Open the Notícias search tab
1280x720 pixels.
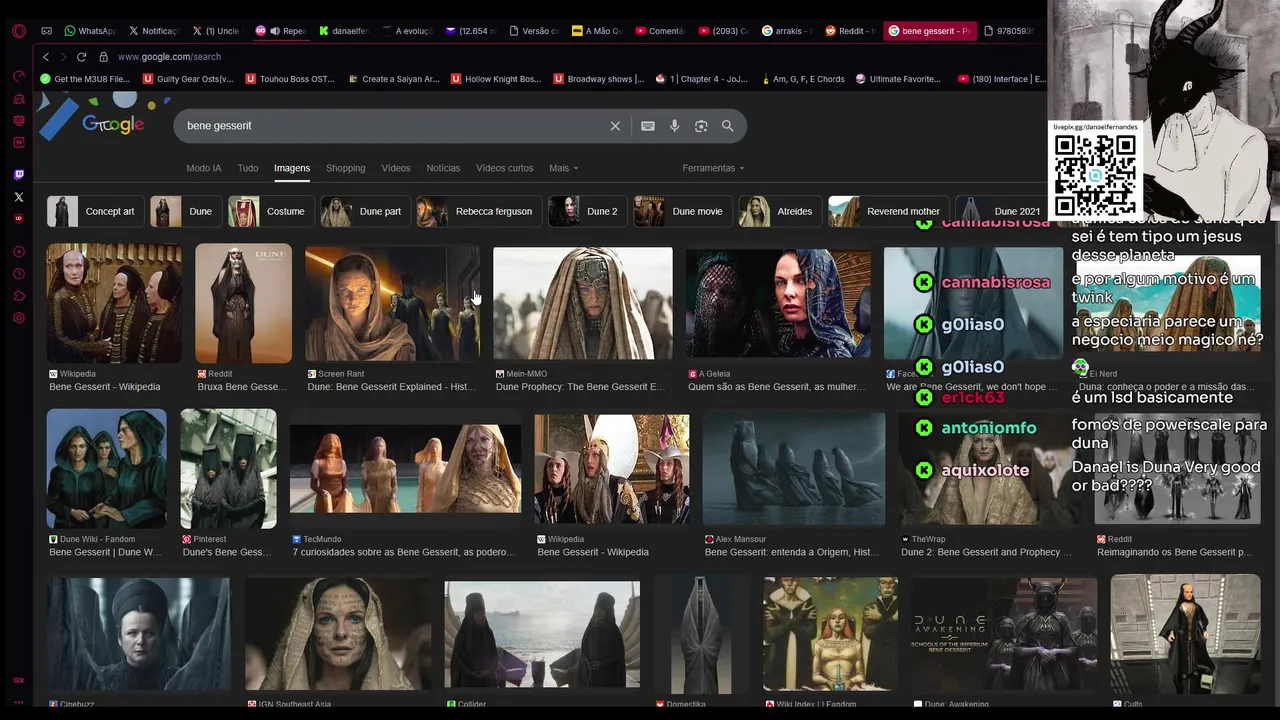[443, 168]
